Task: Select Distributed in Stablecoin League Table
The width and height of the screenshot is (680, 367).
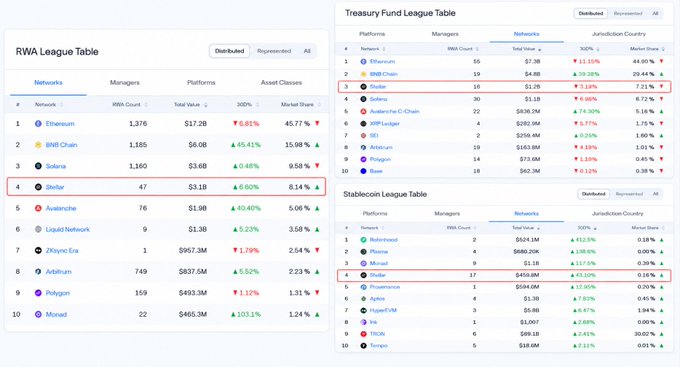Action: pyautogui.click(x=594, y=194)
